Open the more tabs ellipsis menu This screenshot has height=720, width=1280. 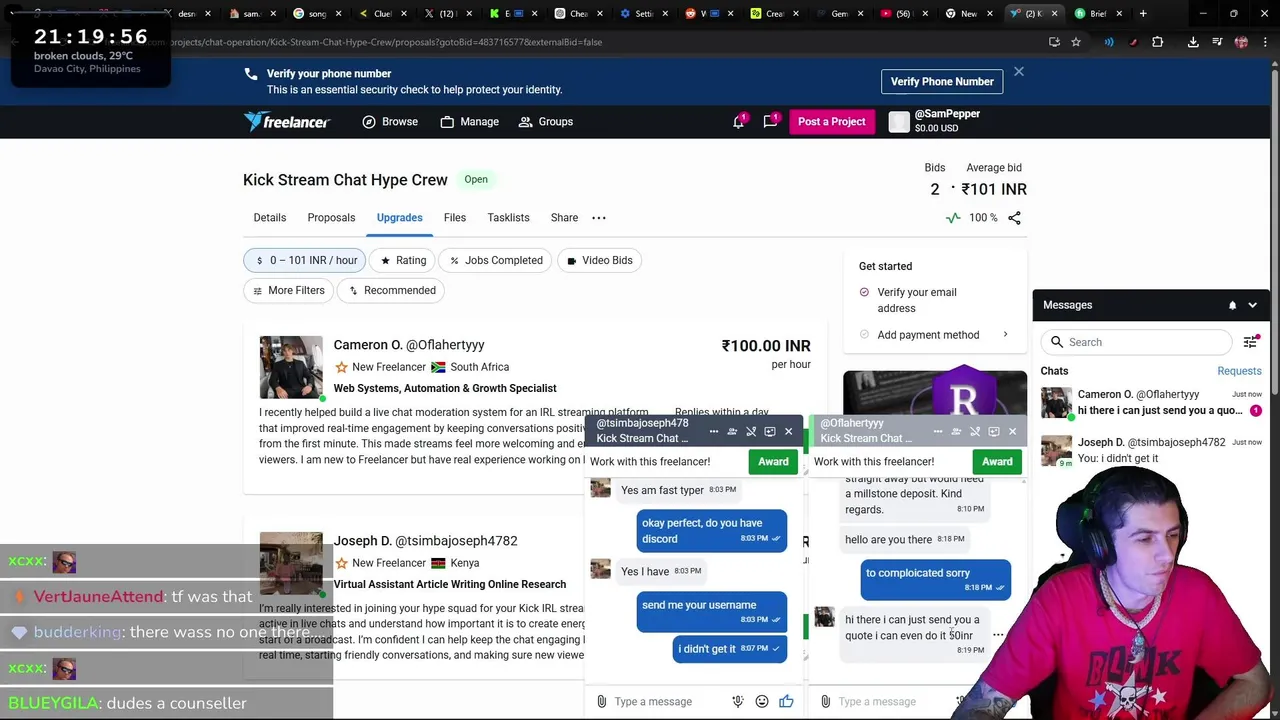(x=599, y=217)
